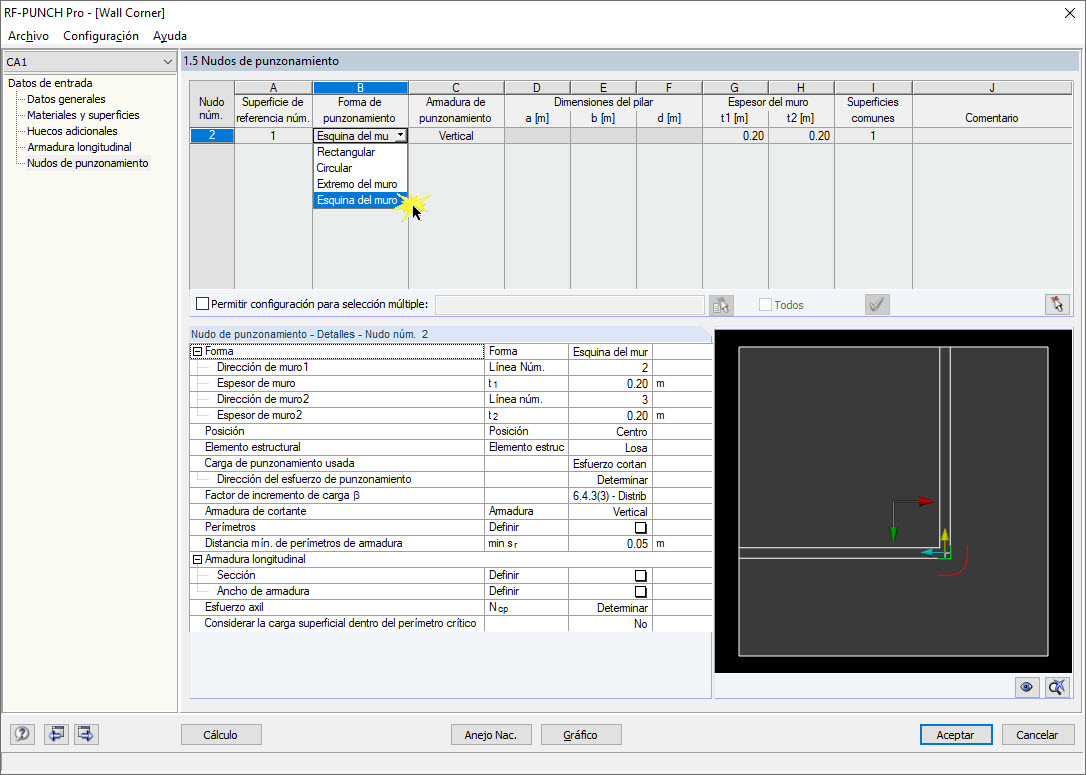Viewport: 1086px width, 775px height.
Task: Click the grayed checkmark apply button
Action: [x=878, y=304]
